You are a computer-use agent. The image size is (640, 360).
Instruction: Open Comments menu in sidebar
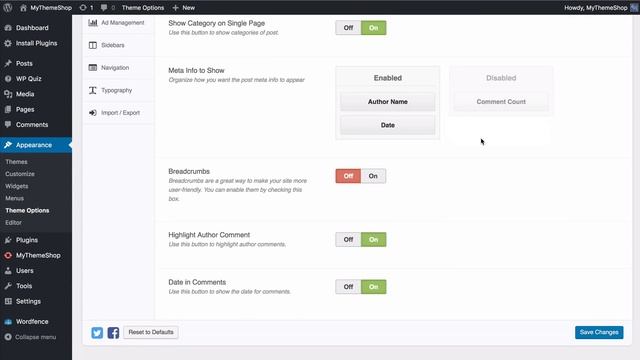click(32, 125)
